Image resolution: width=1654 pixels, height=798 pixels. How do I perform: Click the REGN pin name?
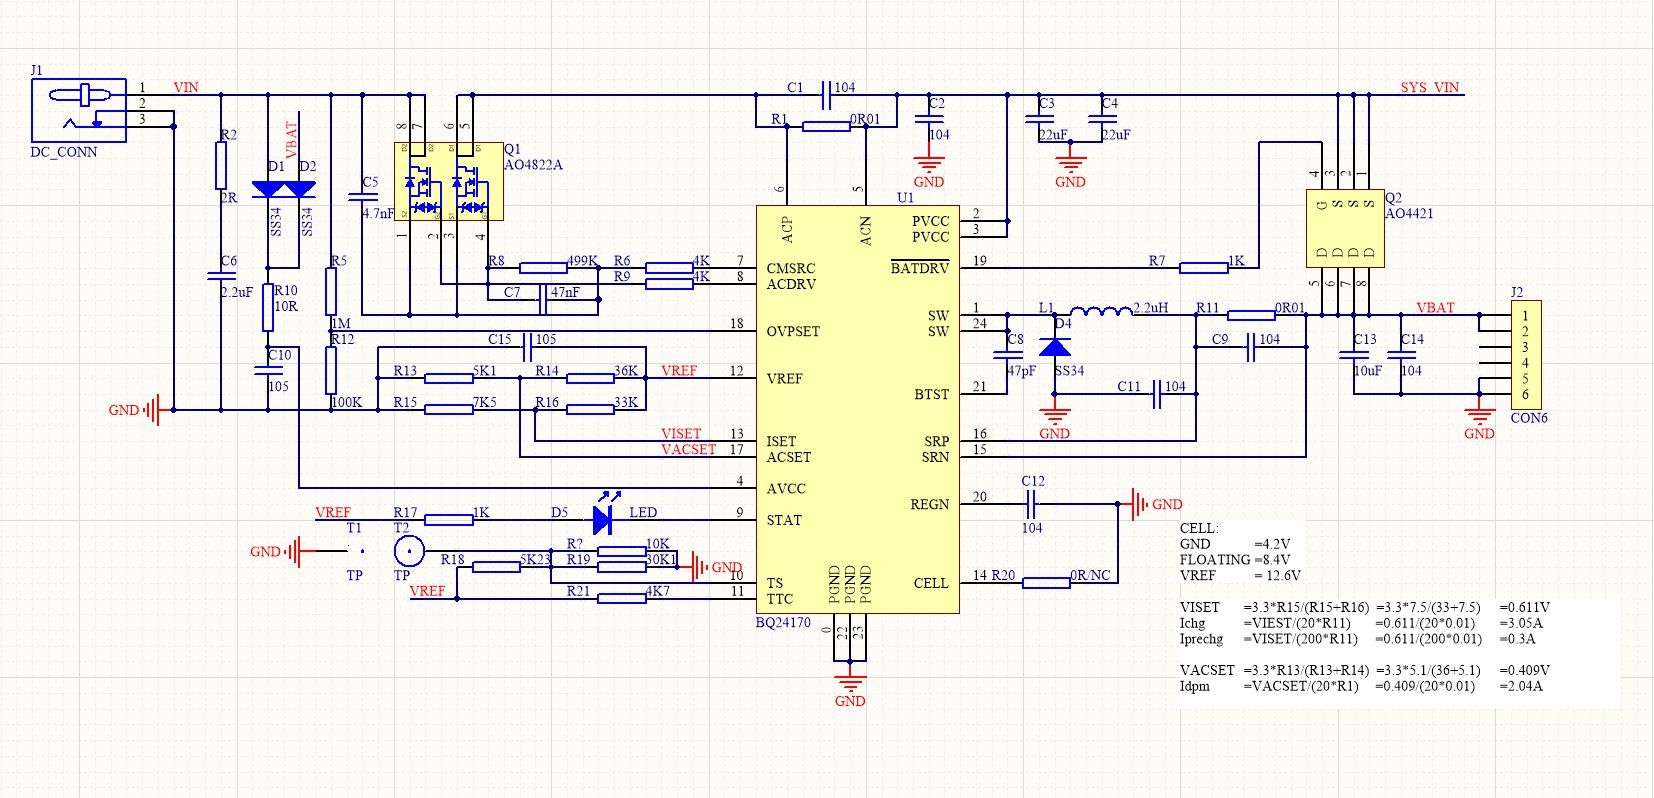[x=930, y=504]
